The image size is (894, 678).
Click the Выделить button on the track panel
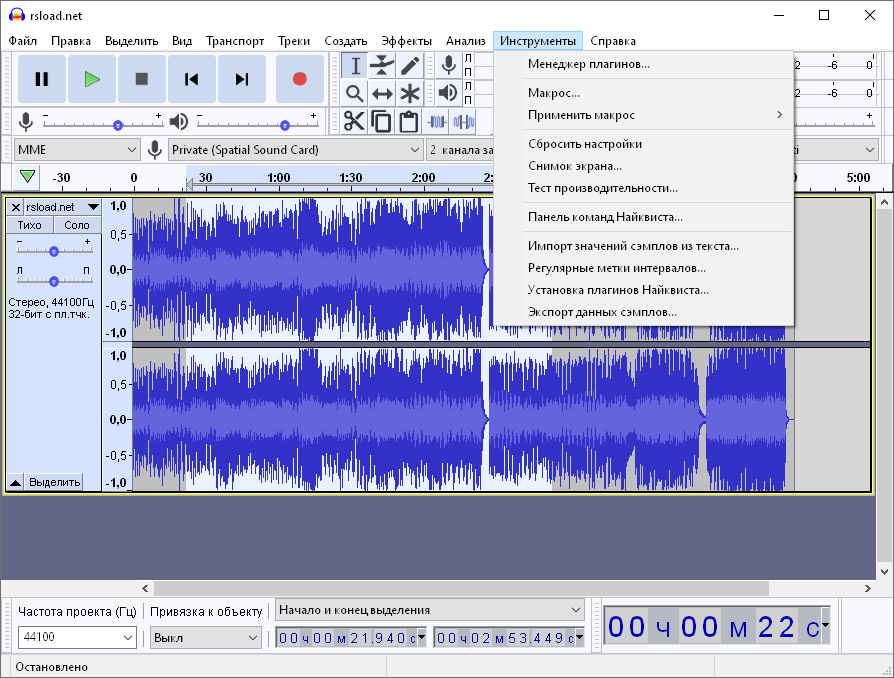tap(56, 481)
